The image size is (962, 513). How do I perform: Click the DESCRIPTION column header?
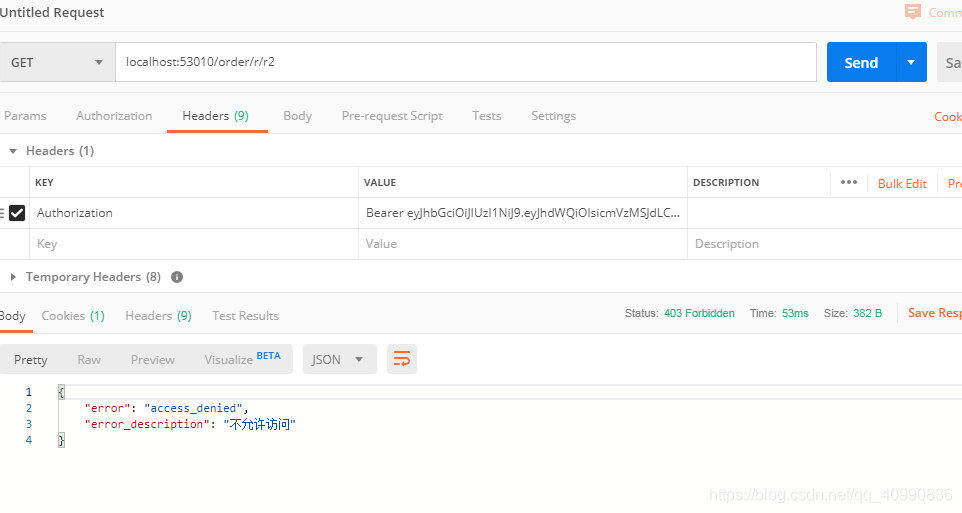point(726,183)
